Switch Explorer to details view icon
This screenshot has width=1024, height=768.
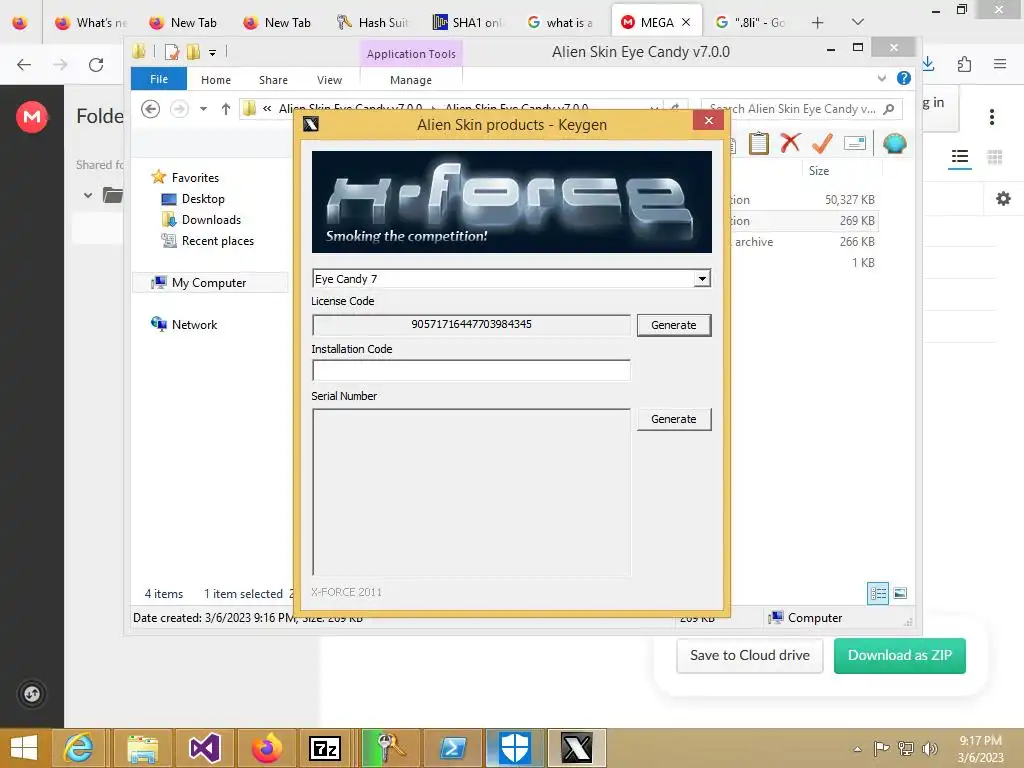(878, 594)
